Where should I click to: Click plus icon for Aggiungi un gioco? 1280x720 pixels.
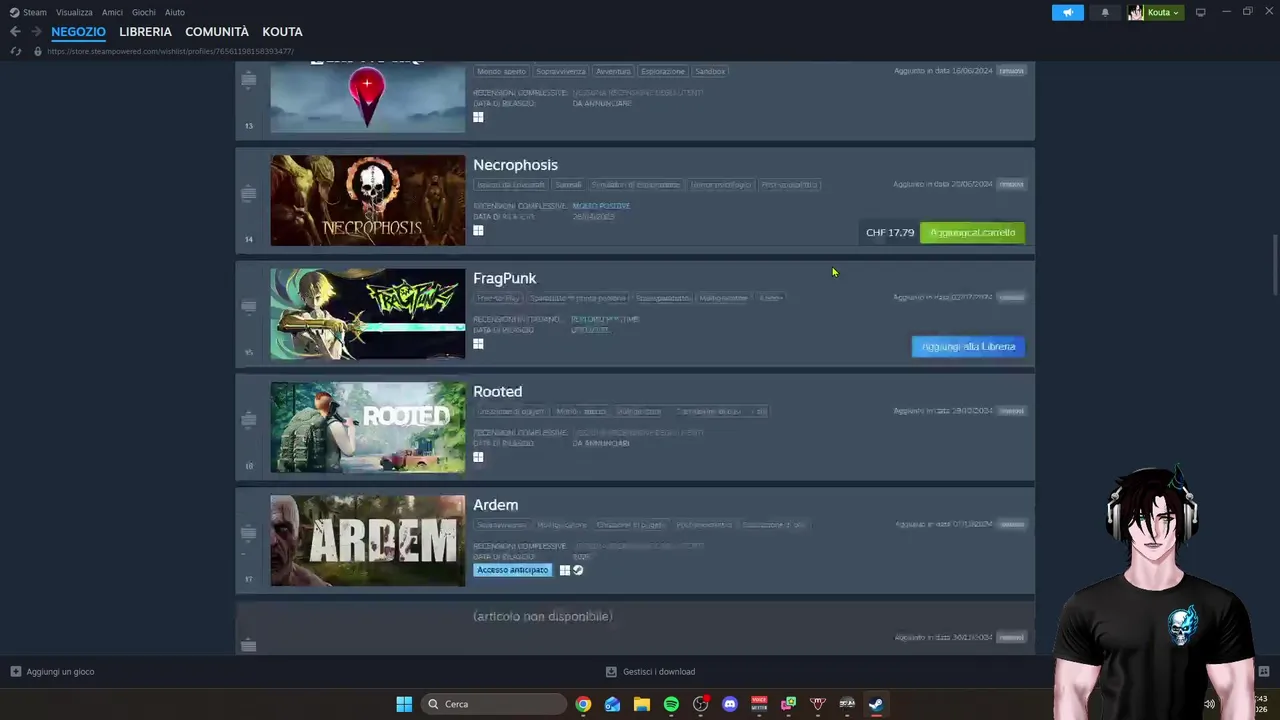(x=15, y=671)
